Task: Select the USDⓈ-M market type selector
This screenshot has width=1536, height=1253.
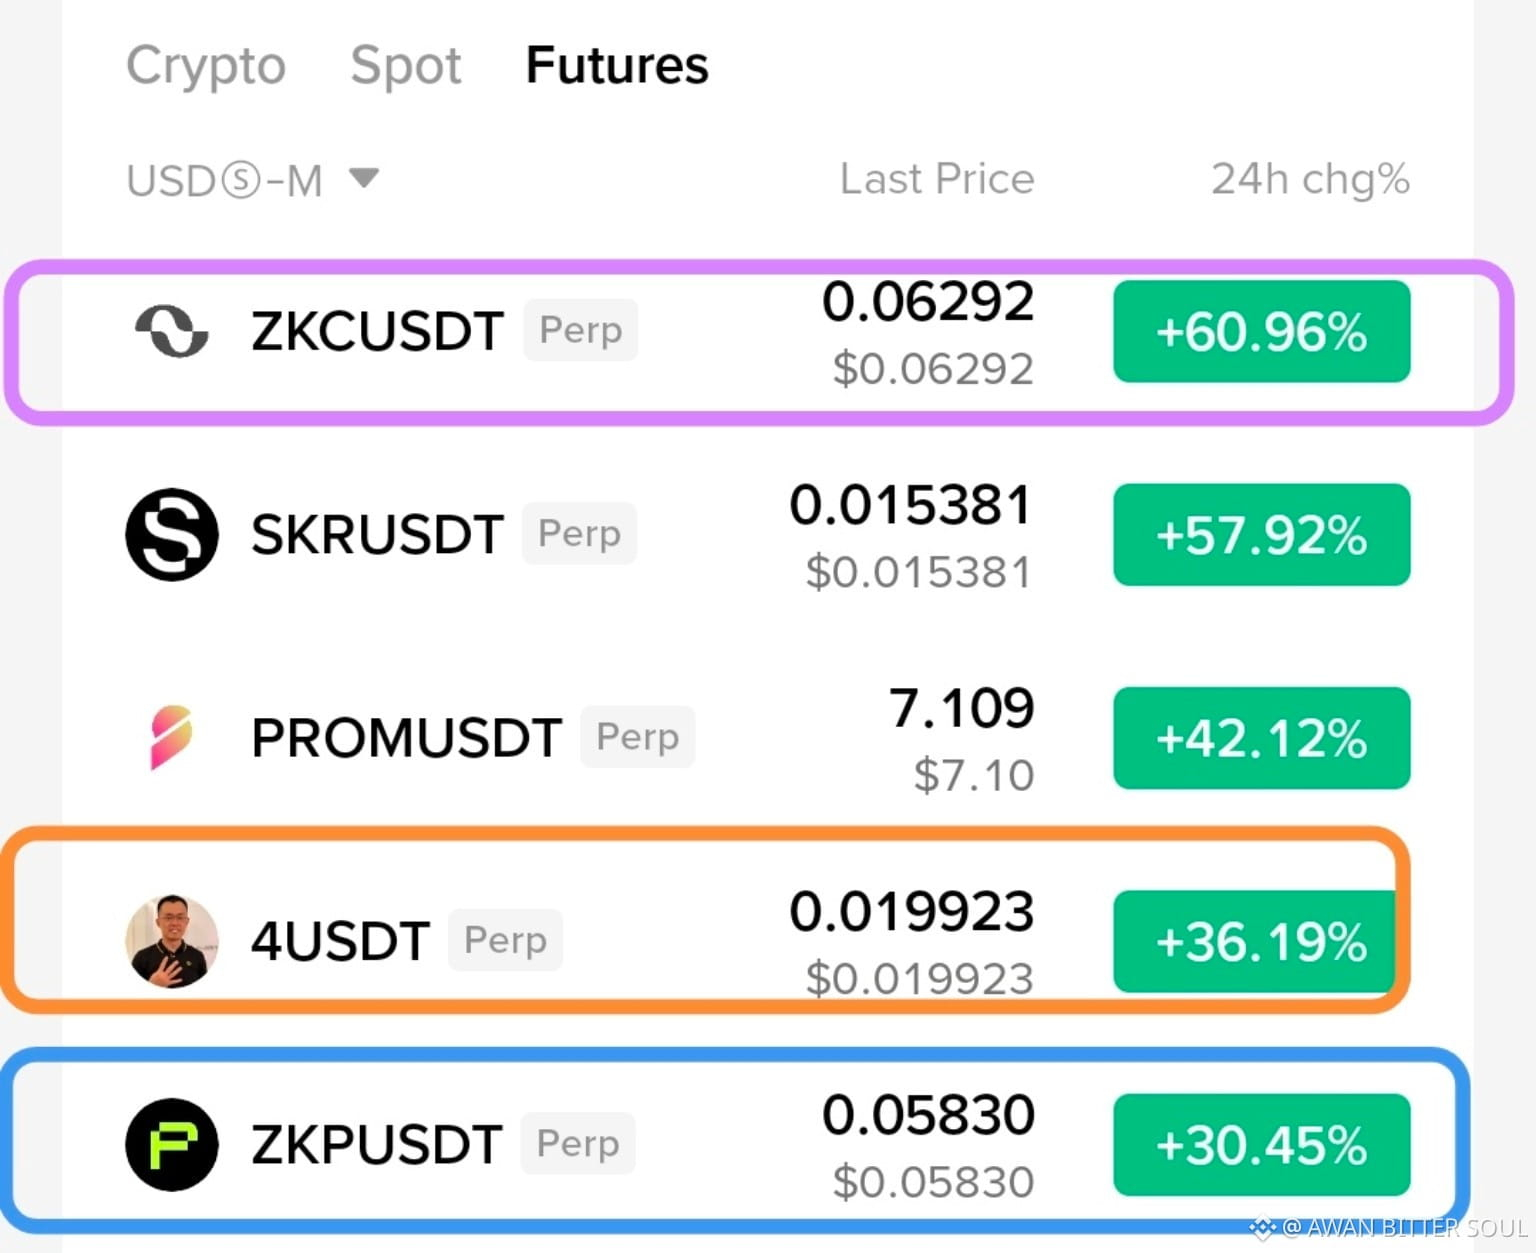Action: [x=253, y=181]
